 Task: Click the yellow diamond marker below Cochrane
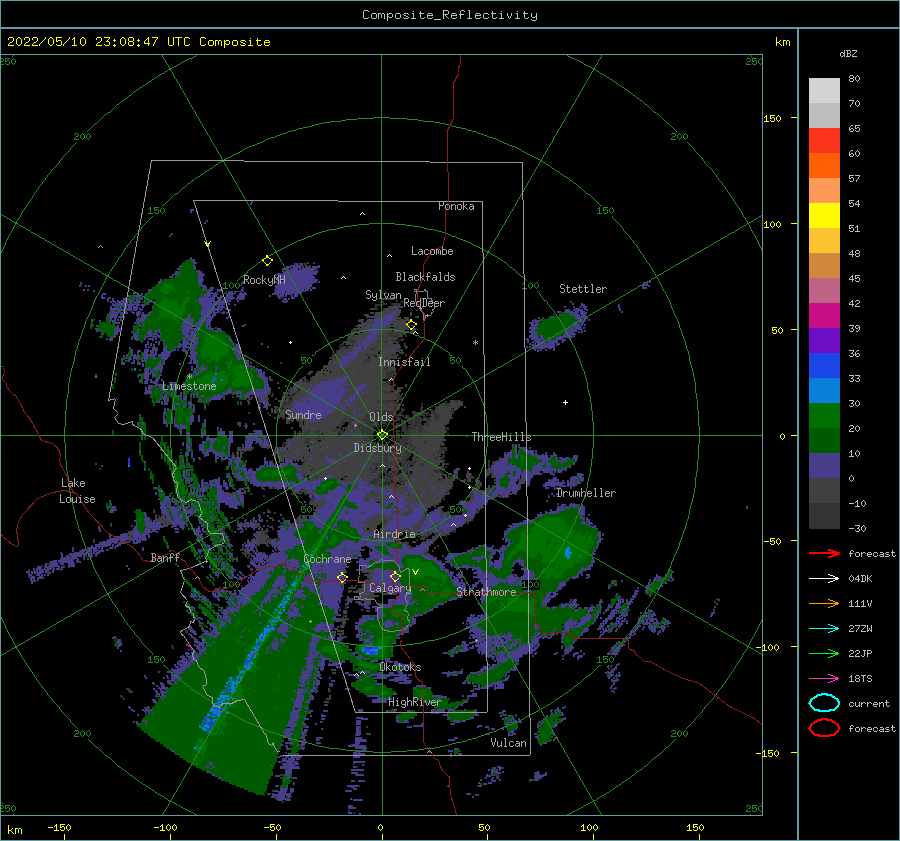pos(342,577)
